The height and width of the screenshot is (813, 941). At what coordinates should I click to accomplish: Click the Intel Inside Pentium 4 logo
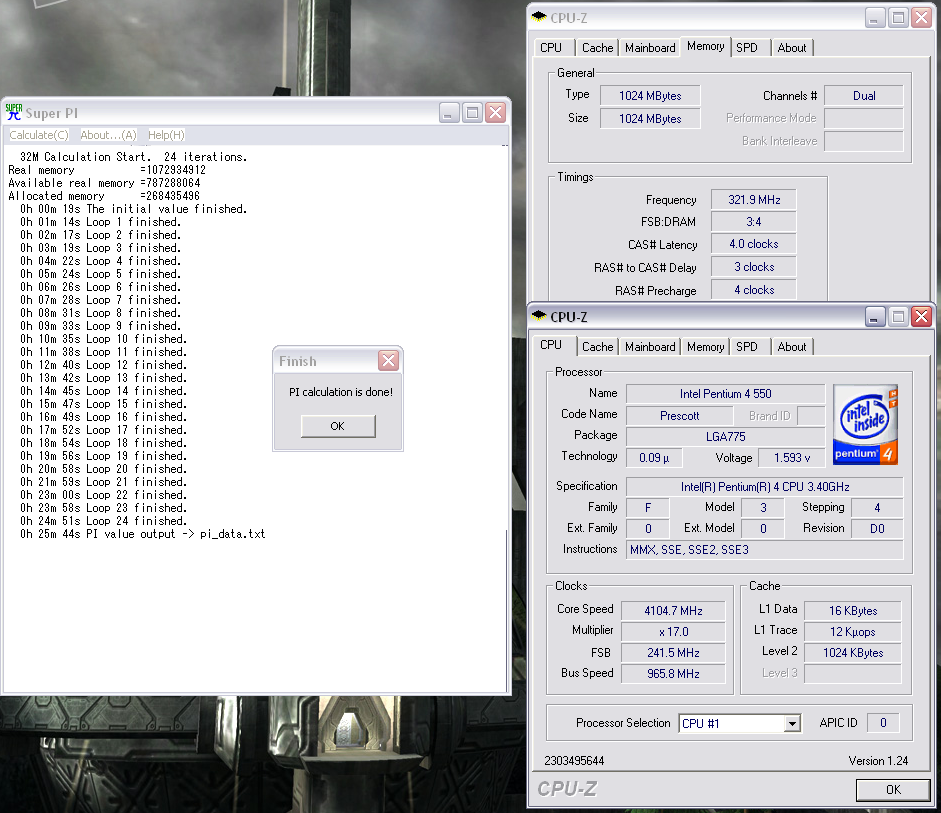coord(865,424)
